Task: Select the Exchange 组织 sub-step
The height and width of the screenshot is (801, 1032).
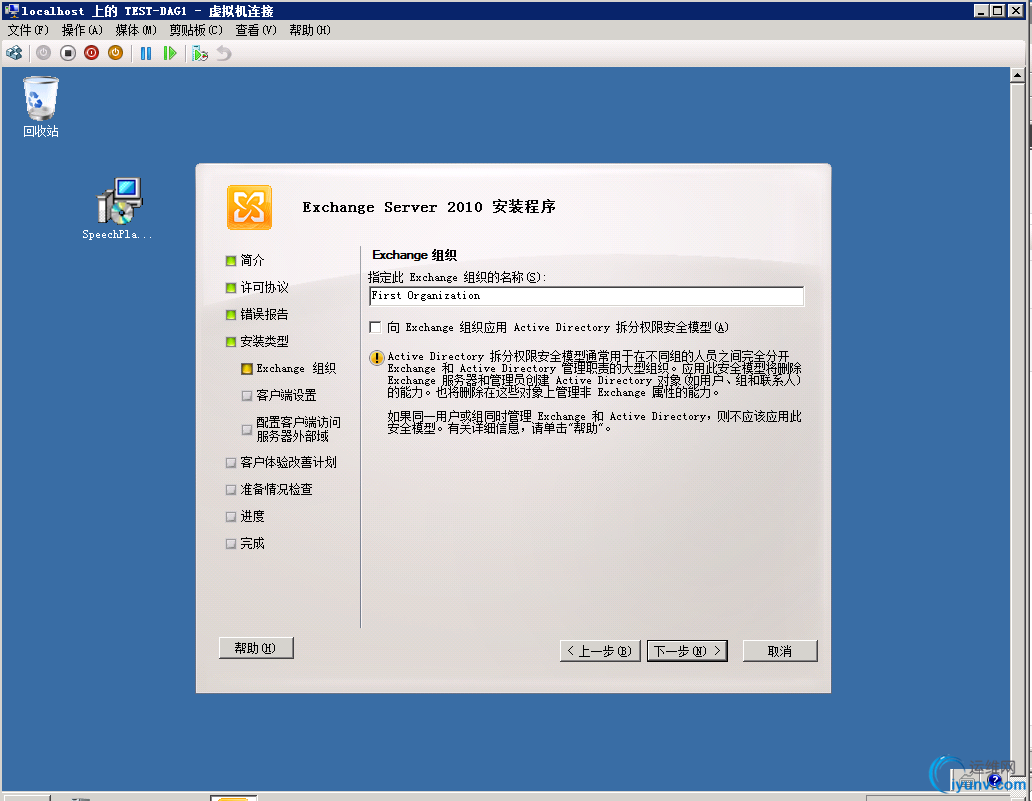Action: (289, 369)
